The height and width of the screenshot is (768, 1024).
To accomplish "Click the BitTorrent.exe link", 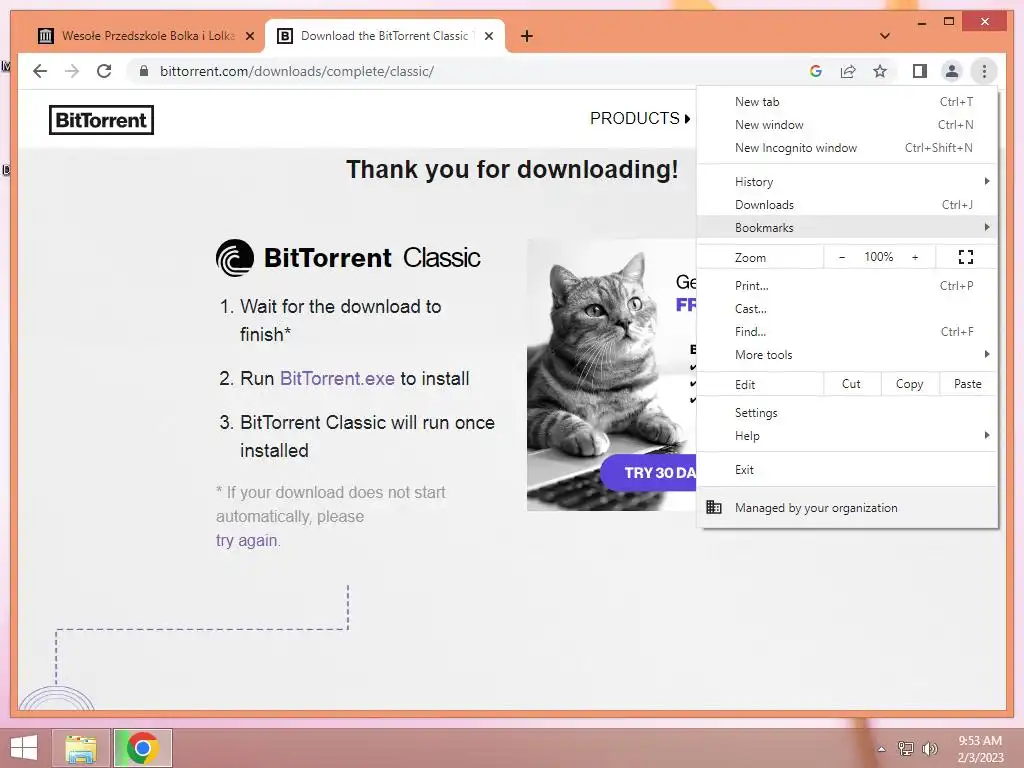I will [337, 379].
